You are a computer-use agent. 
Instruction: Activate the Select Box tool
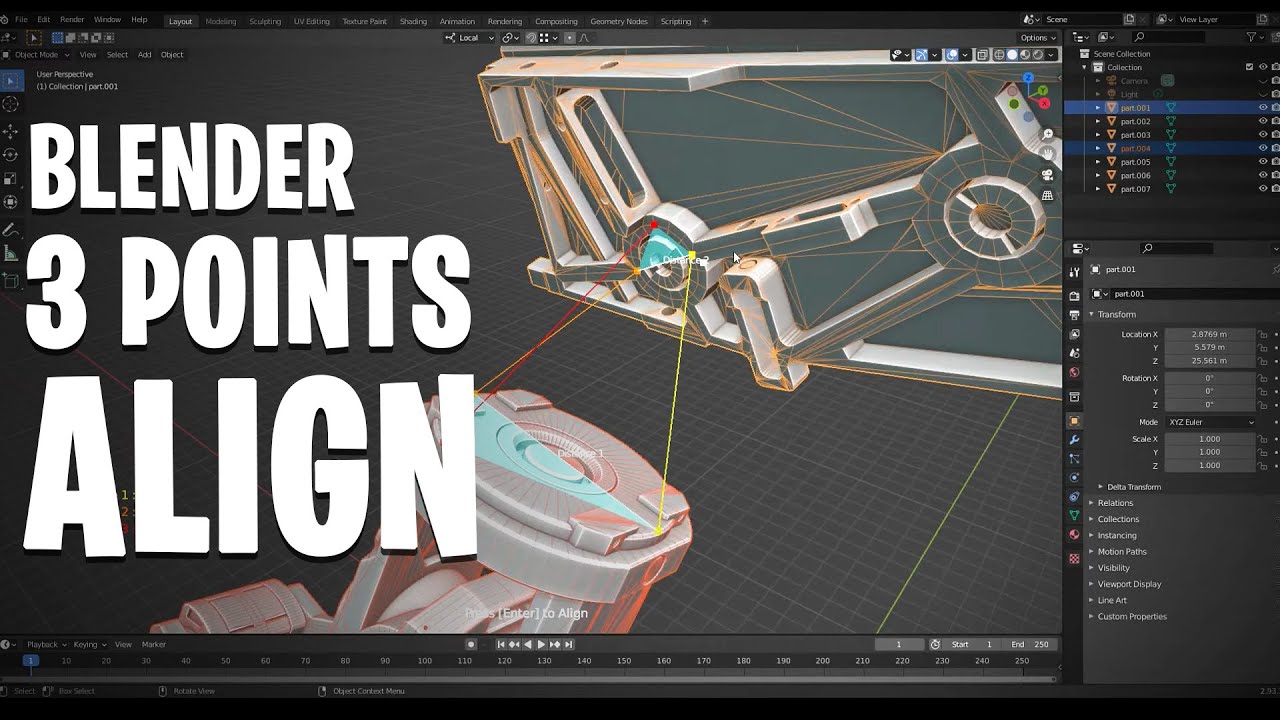pyautogui.click(x=11, y=81)
